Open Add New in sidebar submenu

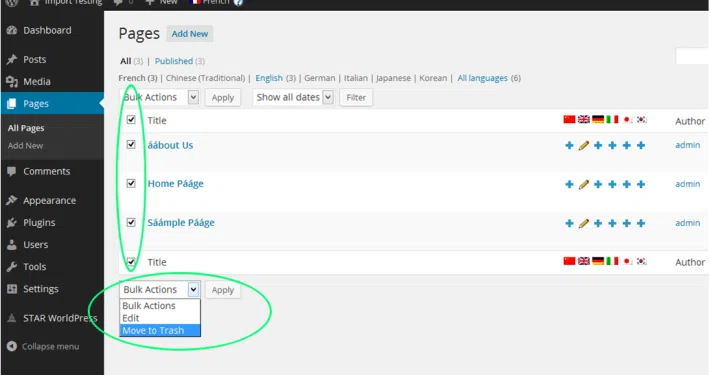(25, 146)
